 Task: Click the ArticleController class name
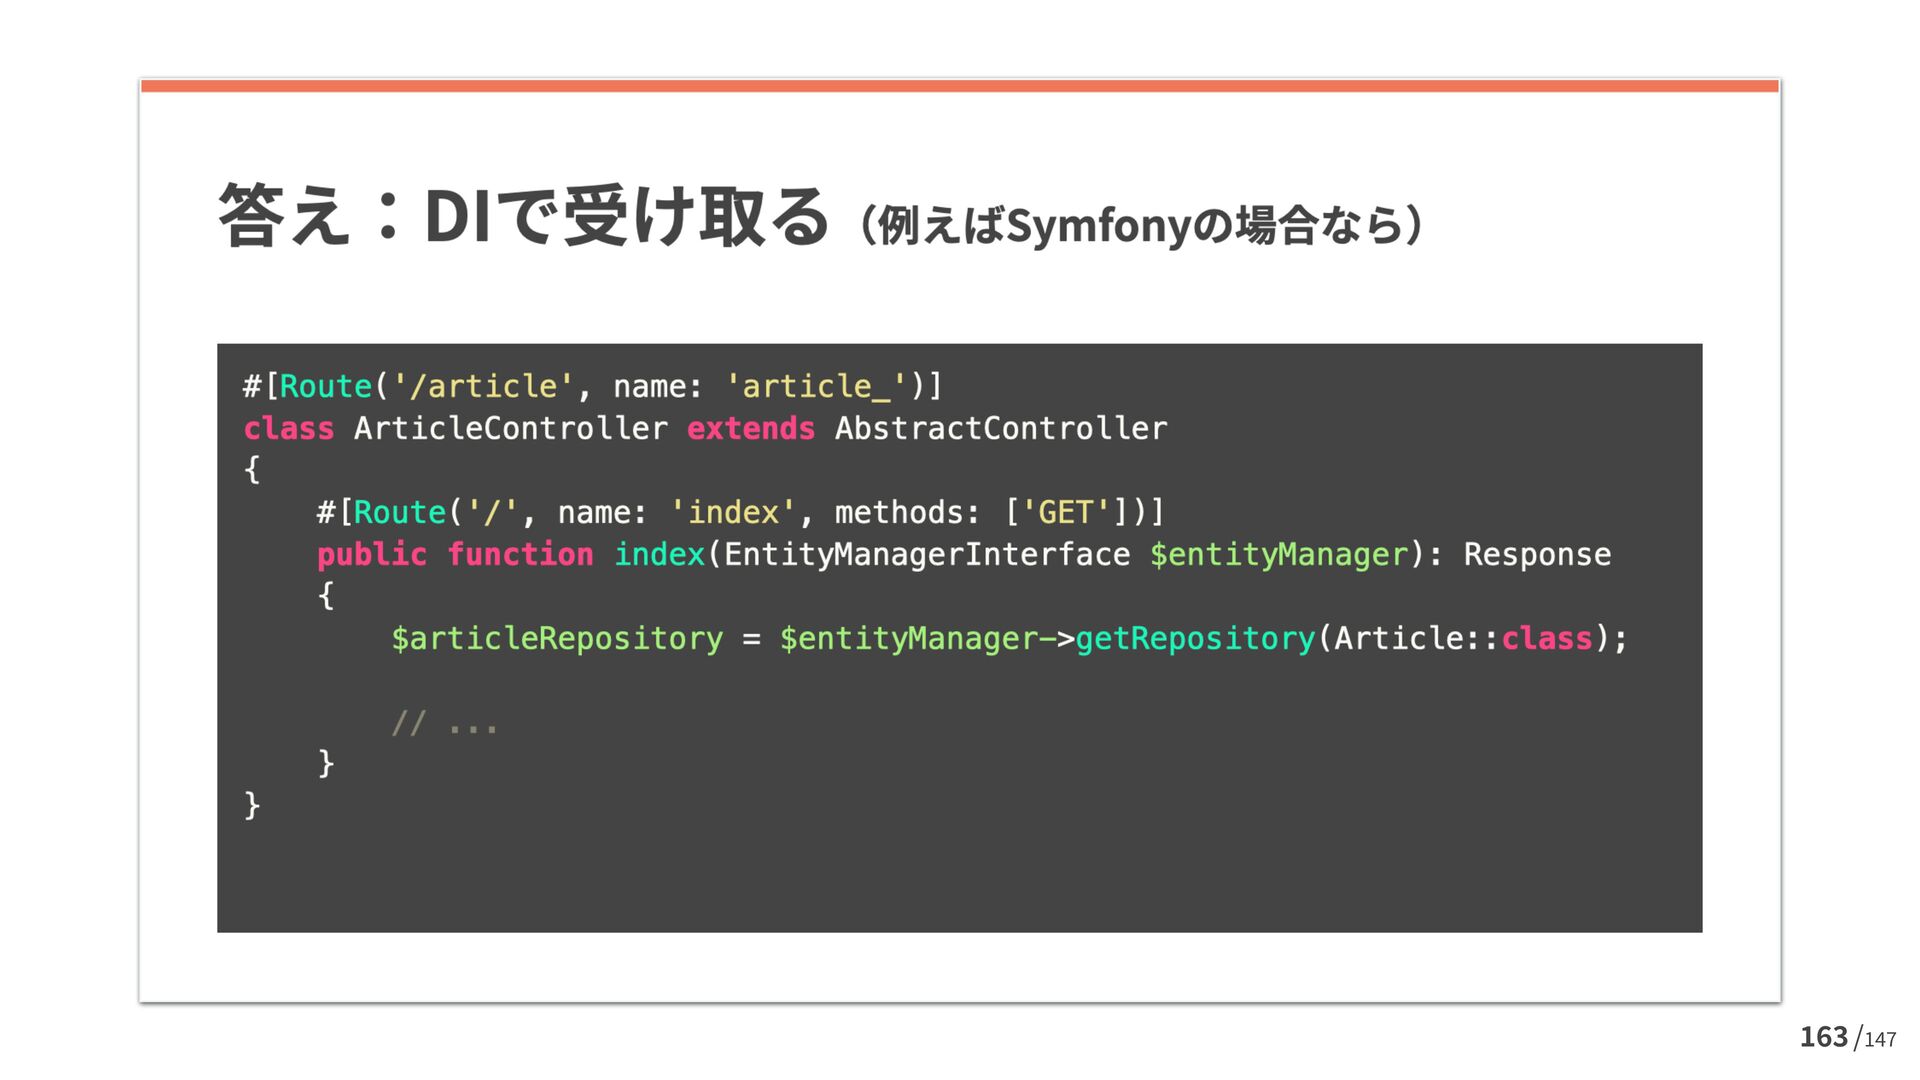[x=510, y=428]
